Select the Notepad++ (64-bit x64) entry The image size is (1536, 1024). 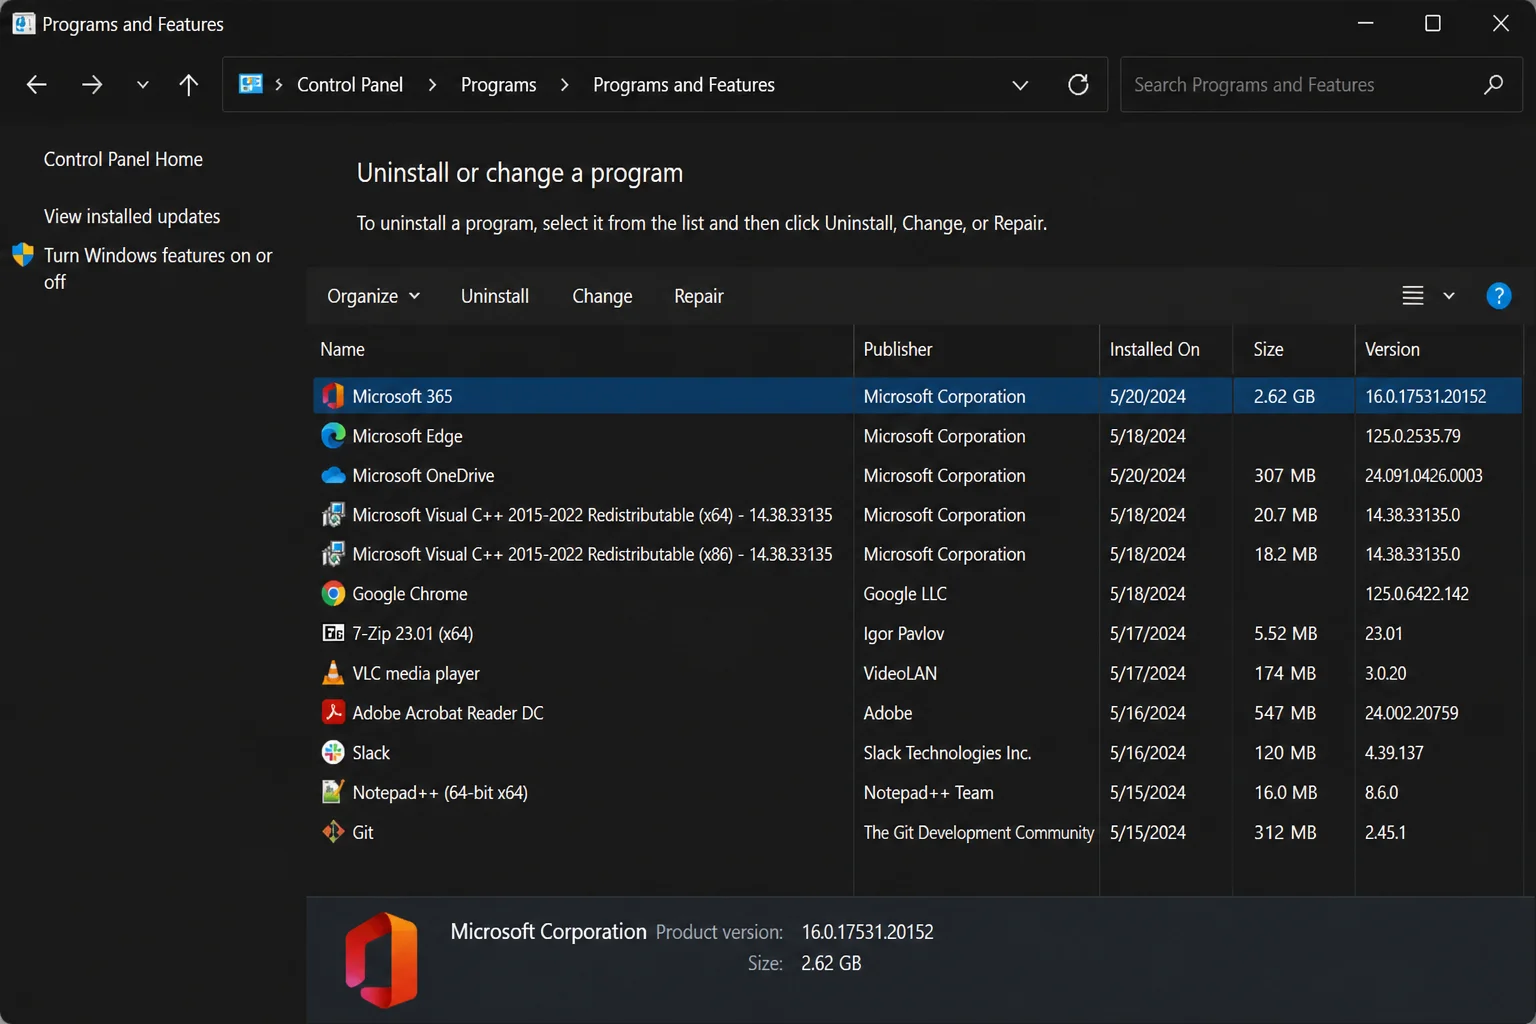click(440, 792)
